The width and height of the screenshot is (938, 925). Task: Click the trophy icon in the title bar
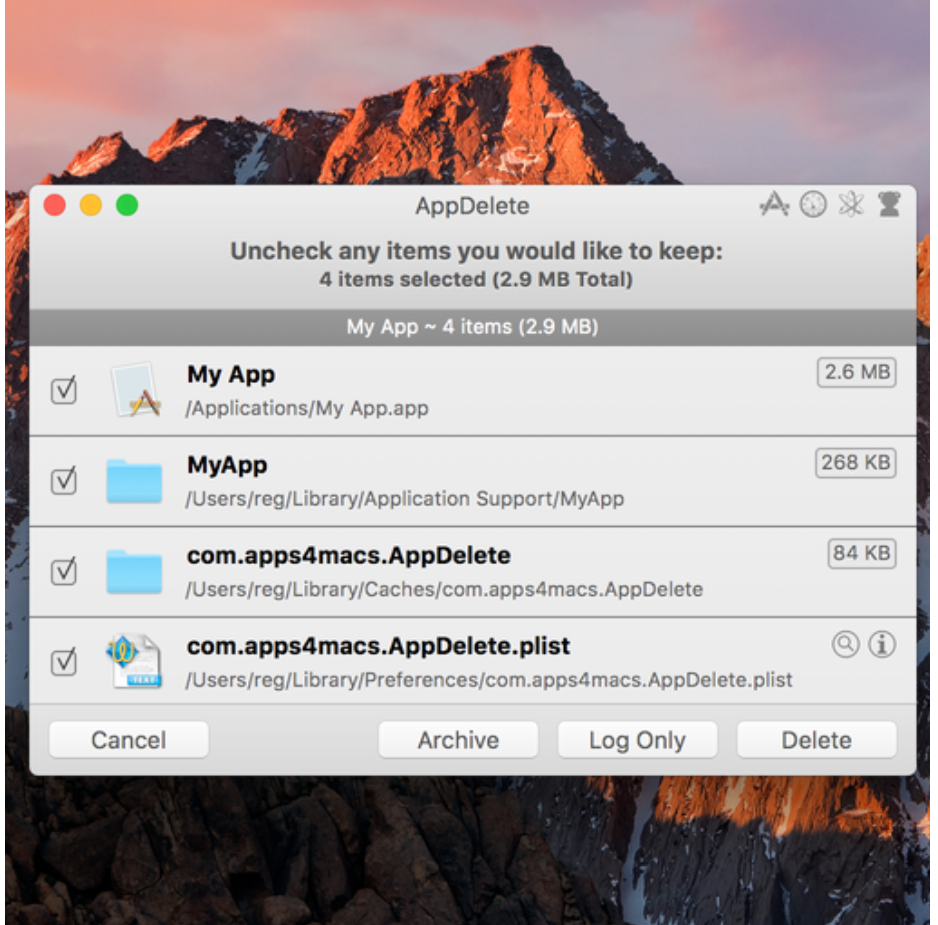pos(889,205)
